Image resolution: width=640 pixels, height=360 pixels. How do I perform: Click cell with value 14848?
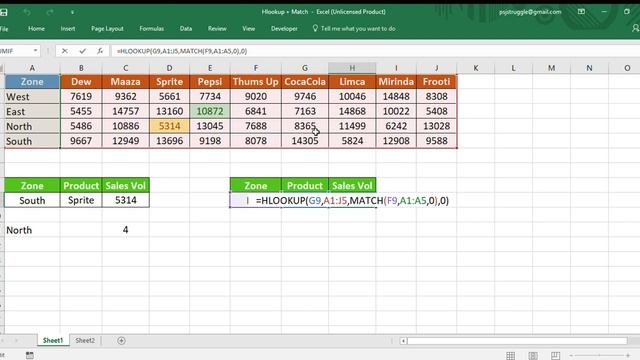point(396,96)
